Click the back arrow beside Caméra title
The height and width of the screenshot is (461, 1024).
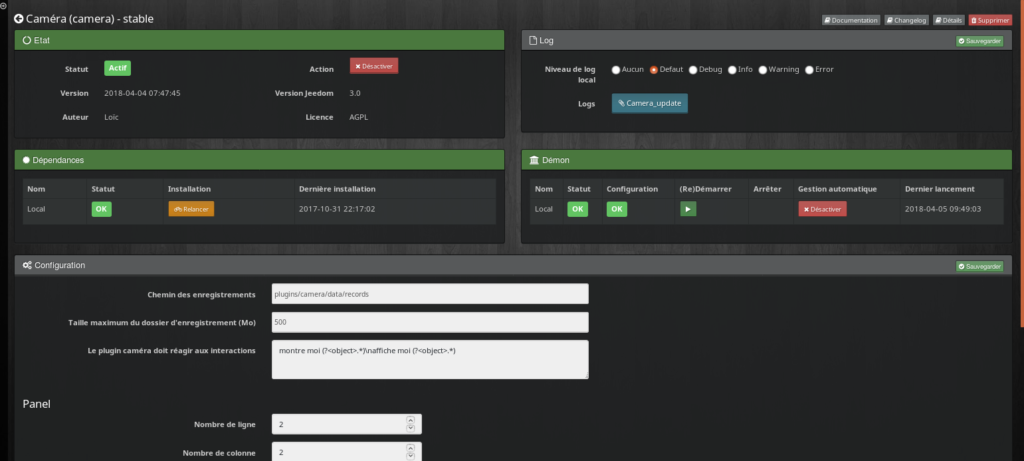coord(18,19)
